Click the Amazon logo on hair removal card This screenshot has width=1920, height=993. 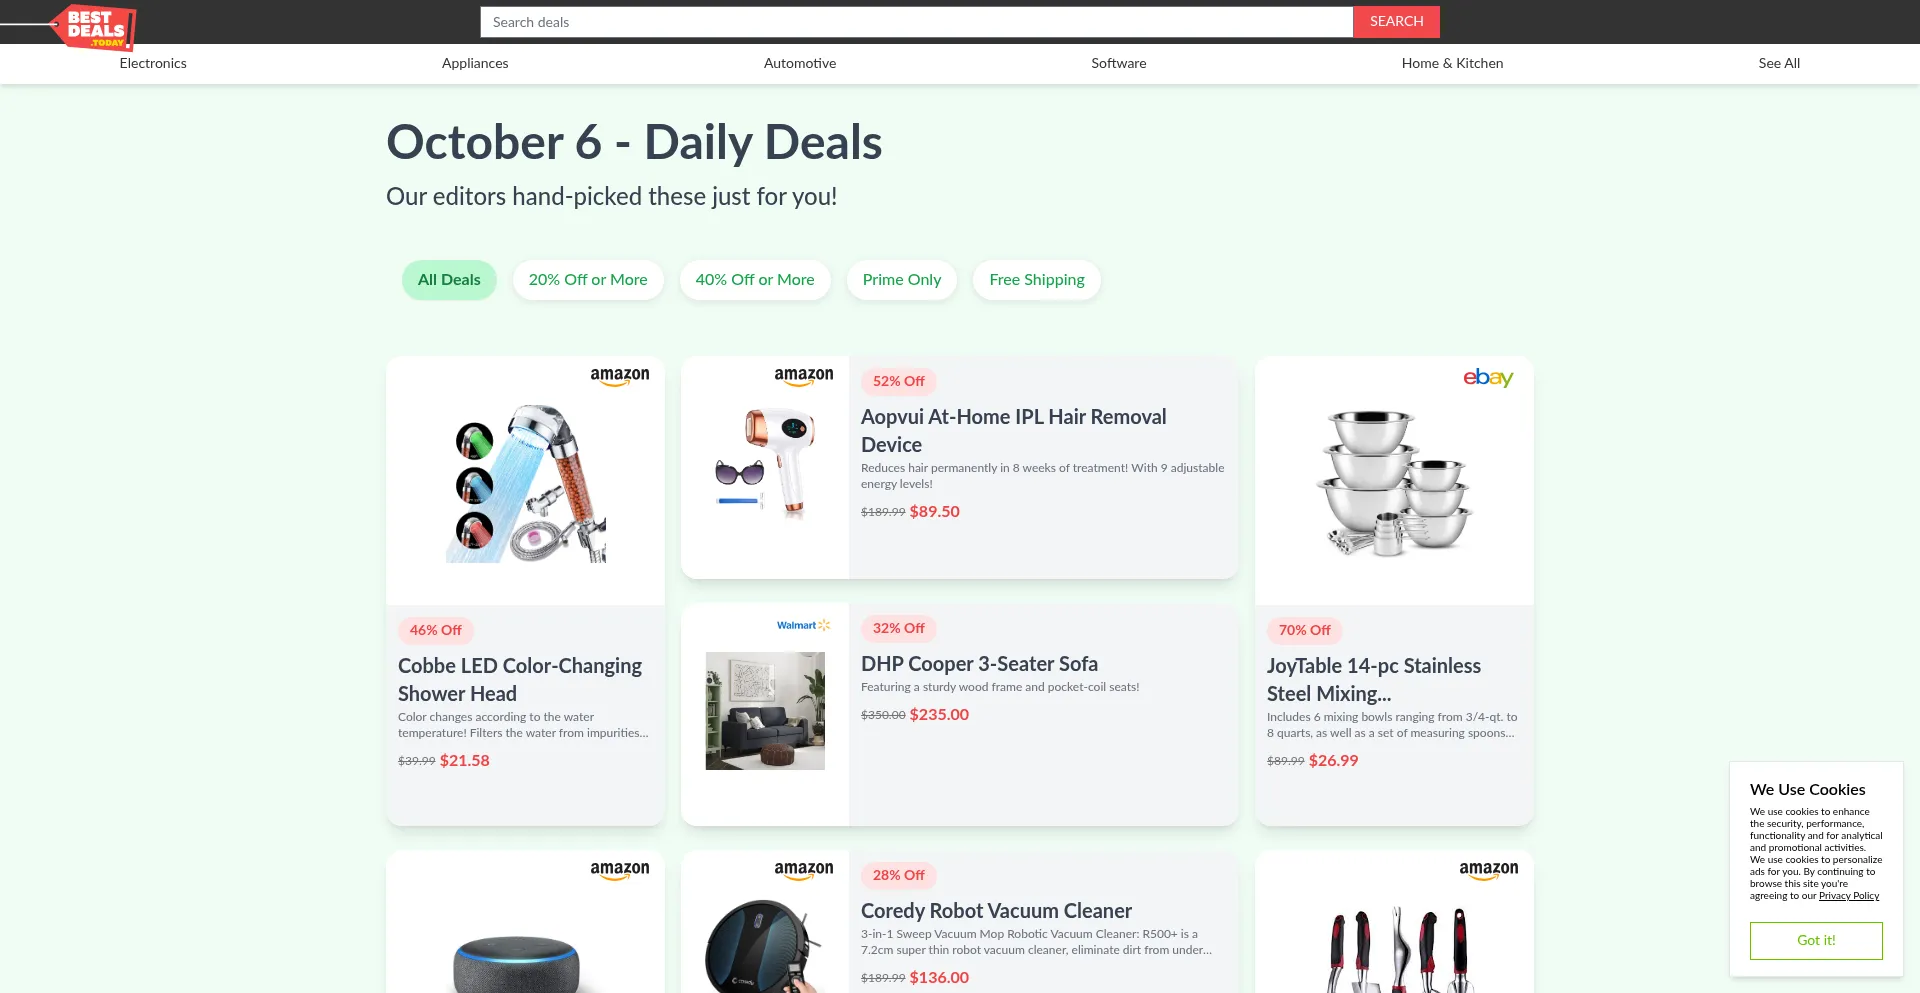pyautogui.click(x=803, y=377)
